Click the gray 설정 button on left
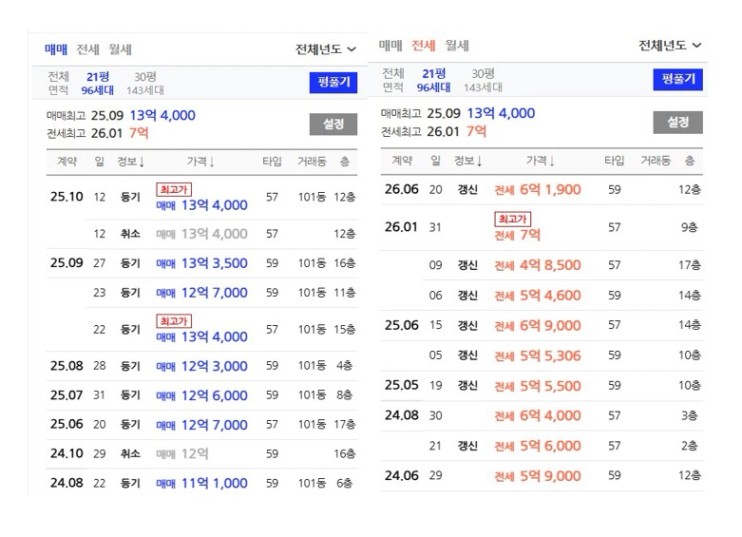The width and height of the screenshot is (742, 537). 334,124
